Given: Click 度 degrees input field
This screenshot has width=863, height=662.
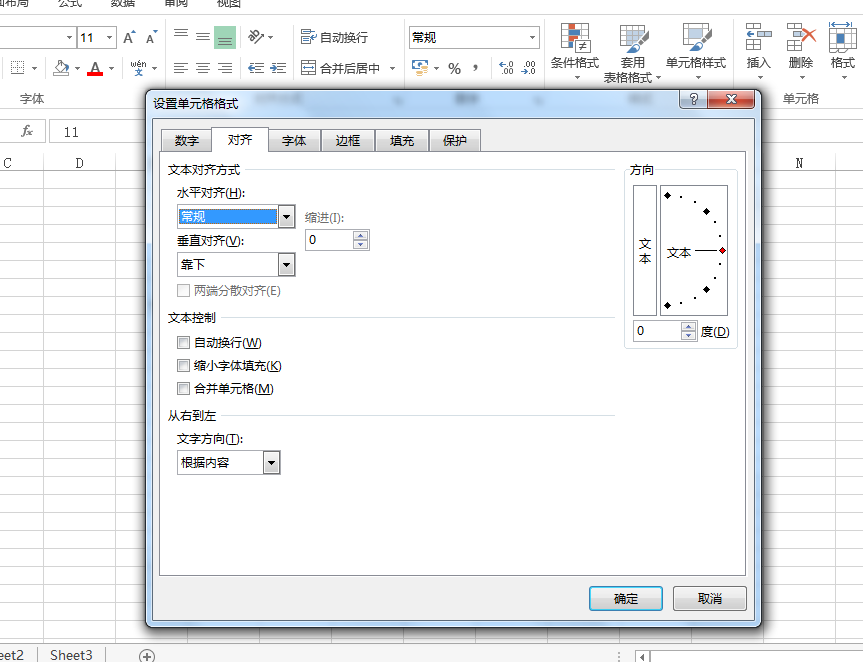Looking at the screenshot, I should [x=657, y=331].
